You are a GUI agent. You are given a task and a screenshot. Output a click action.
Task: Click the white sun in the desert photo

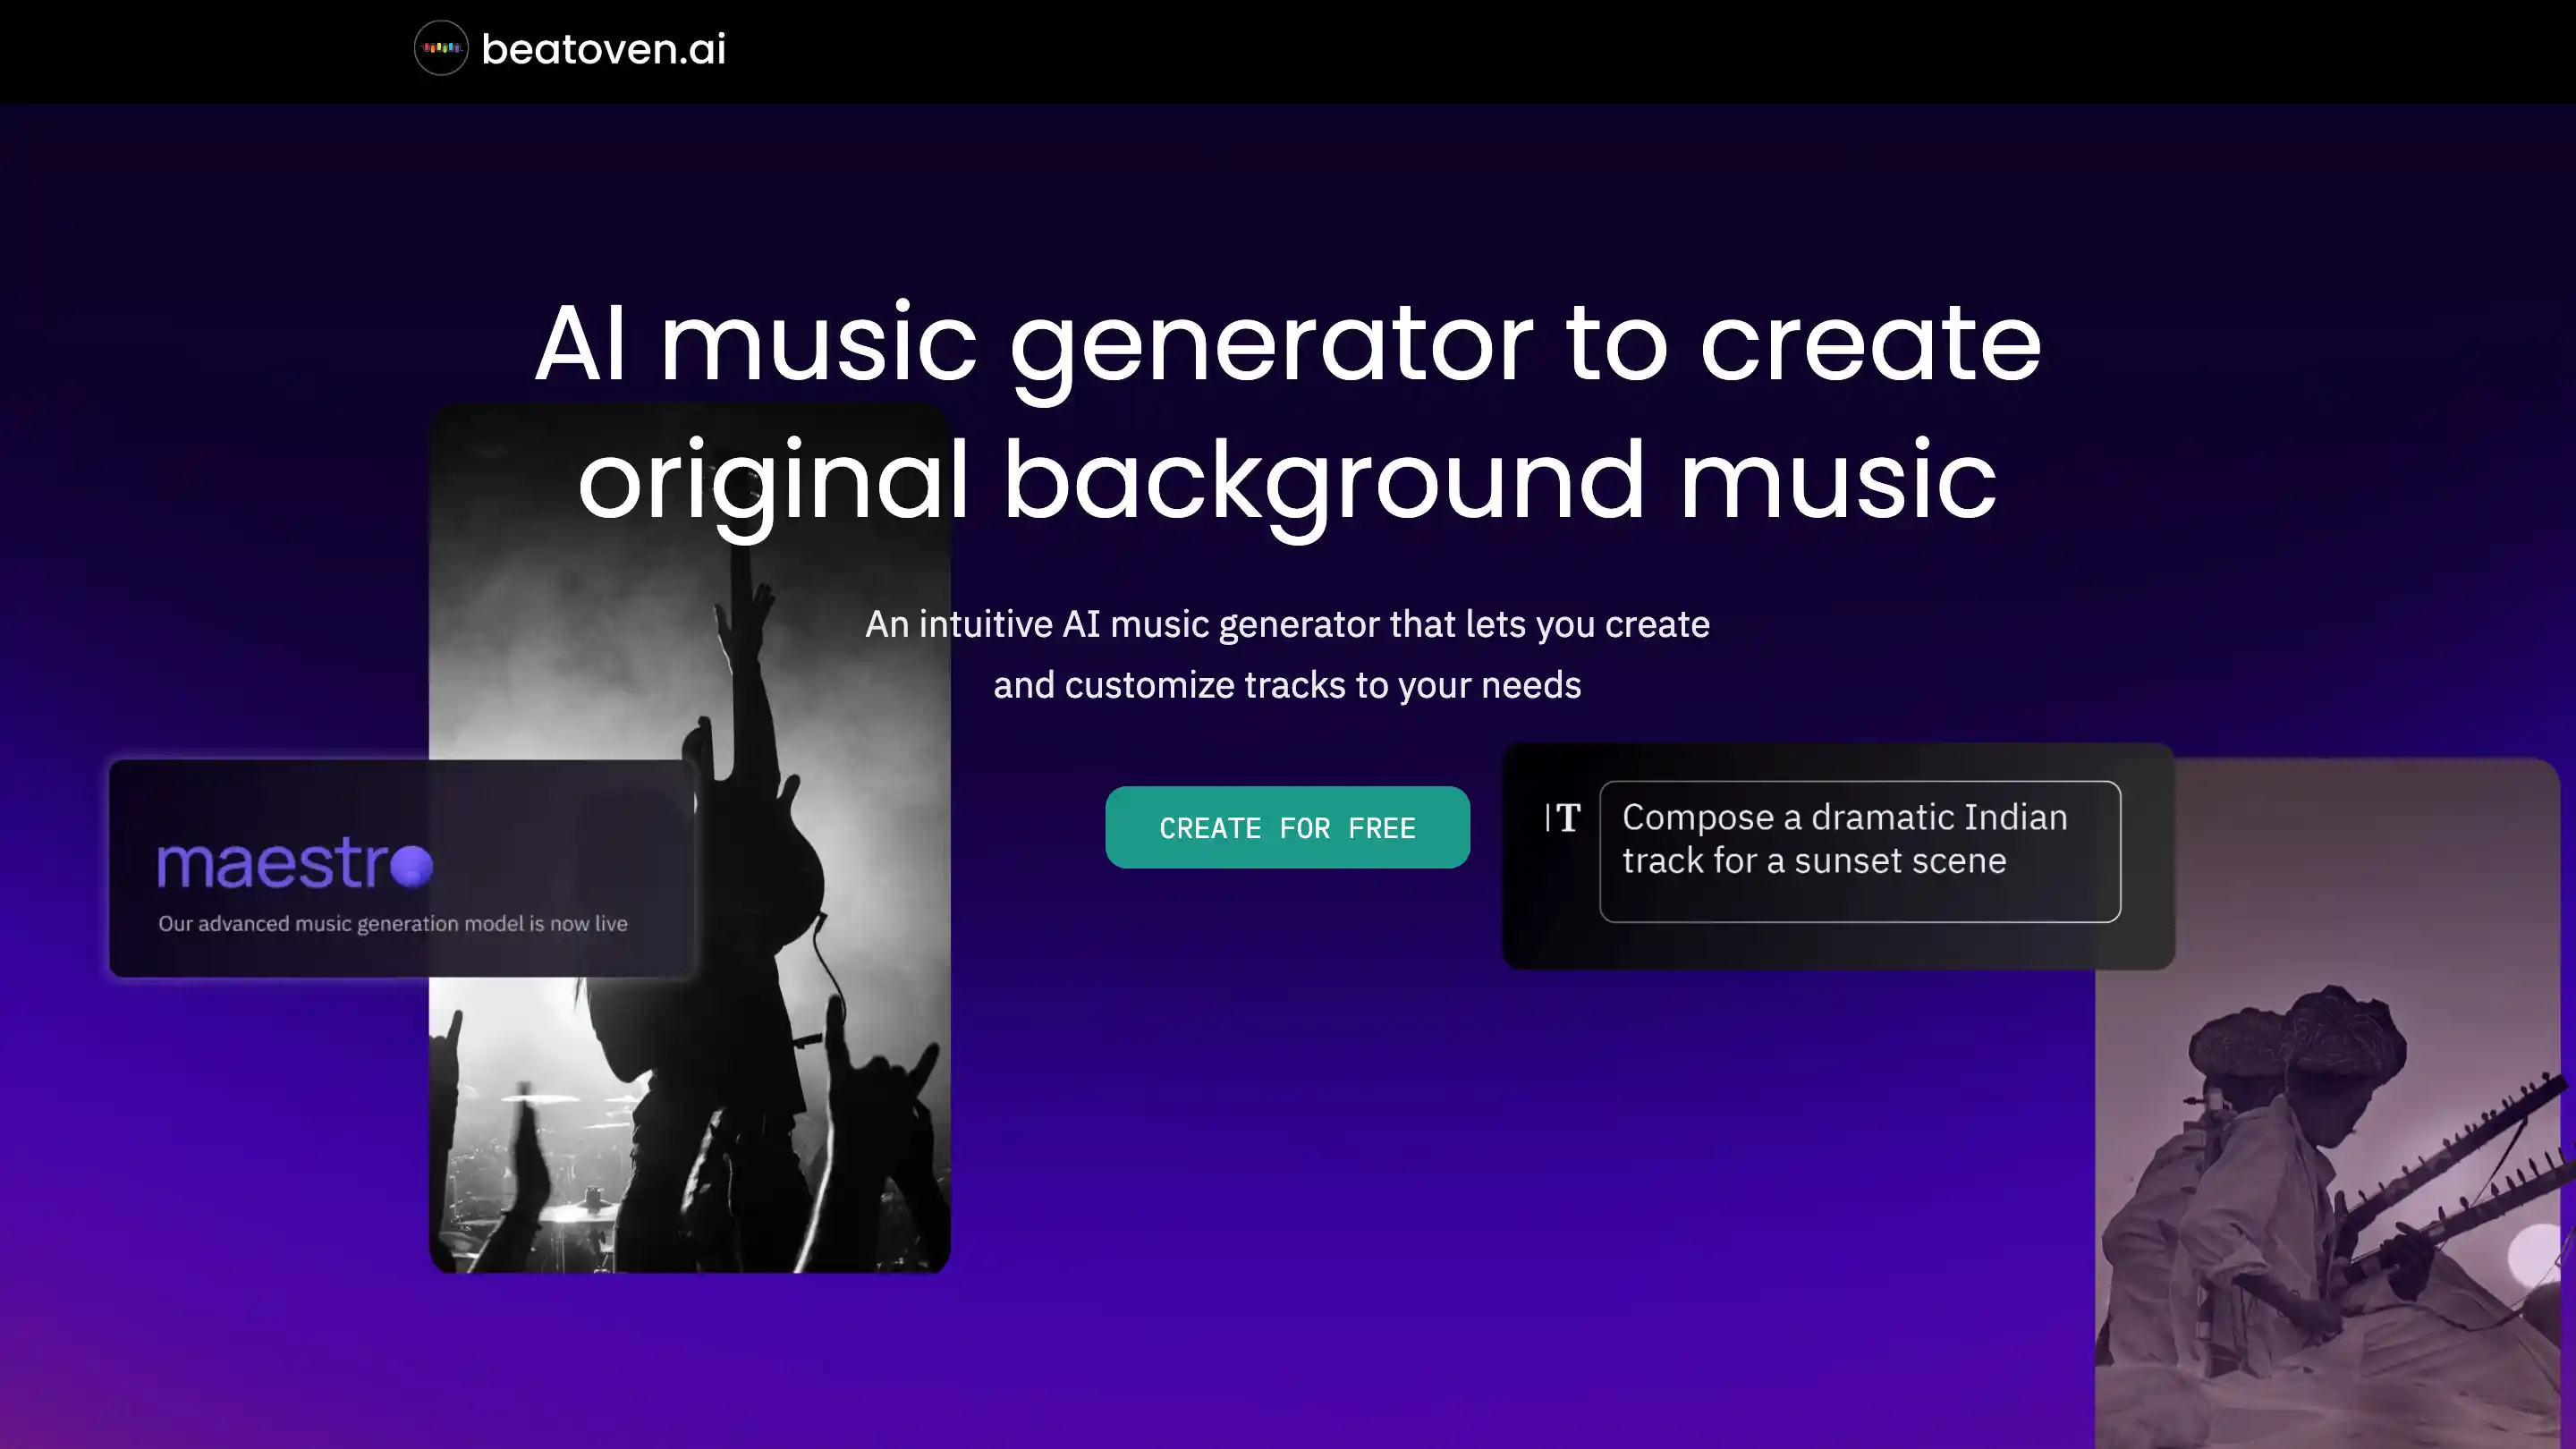2535,1255
